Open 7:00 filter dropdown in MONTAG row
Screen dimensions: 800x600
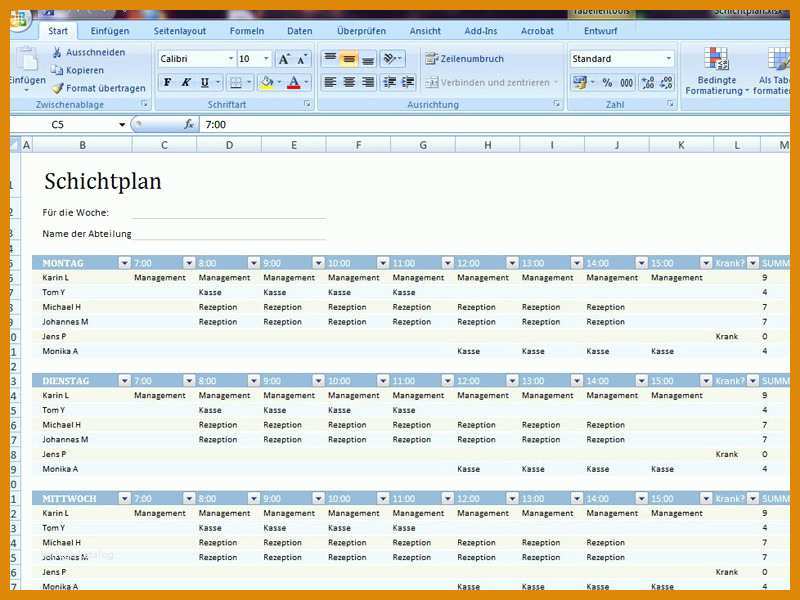[189, 263]
